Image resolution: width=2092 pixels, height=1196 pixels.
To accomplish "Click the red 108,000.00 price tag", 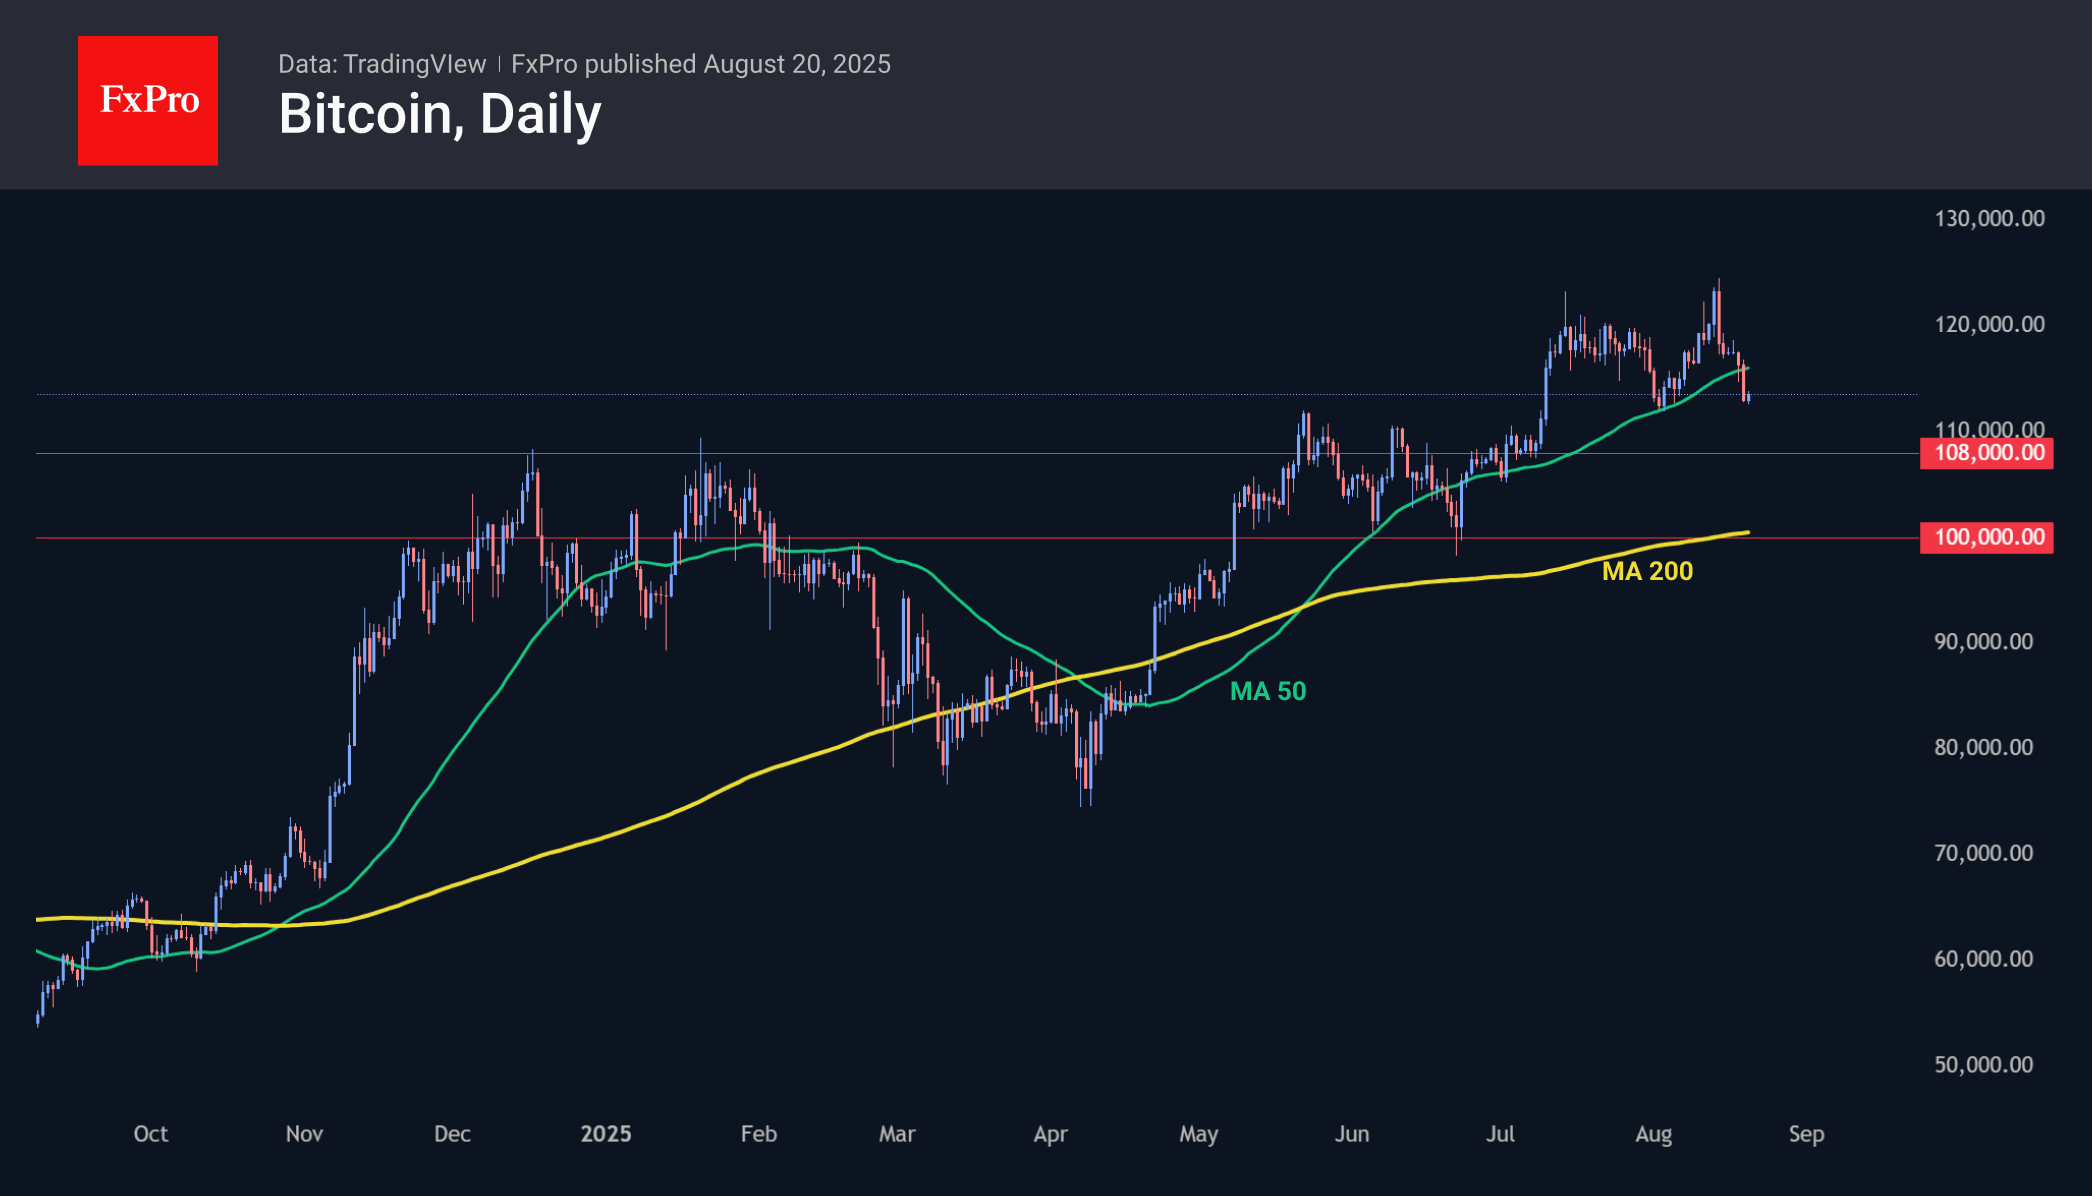I will [x=1988, y=453].
